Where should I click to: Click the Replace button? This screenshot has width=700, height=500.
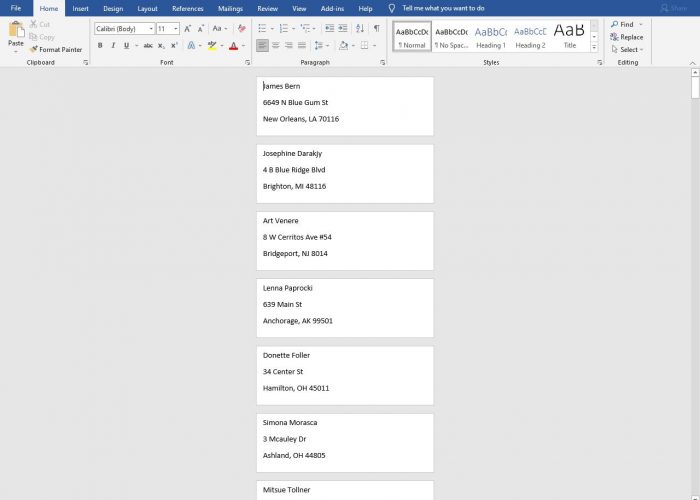[627, 37]
